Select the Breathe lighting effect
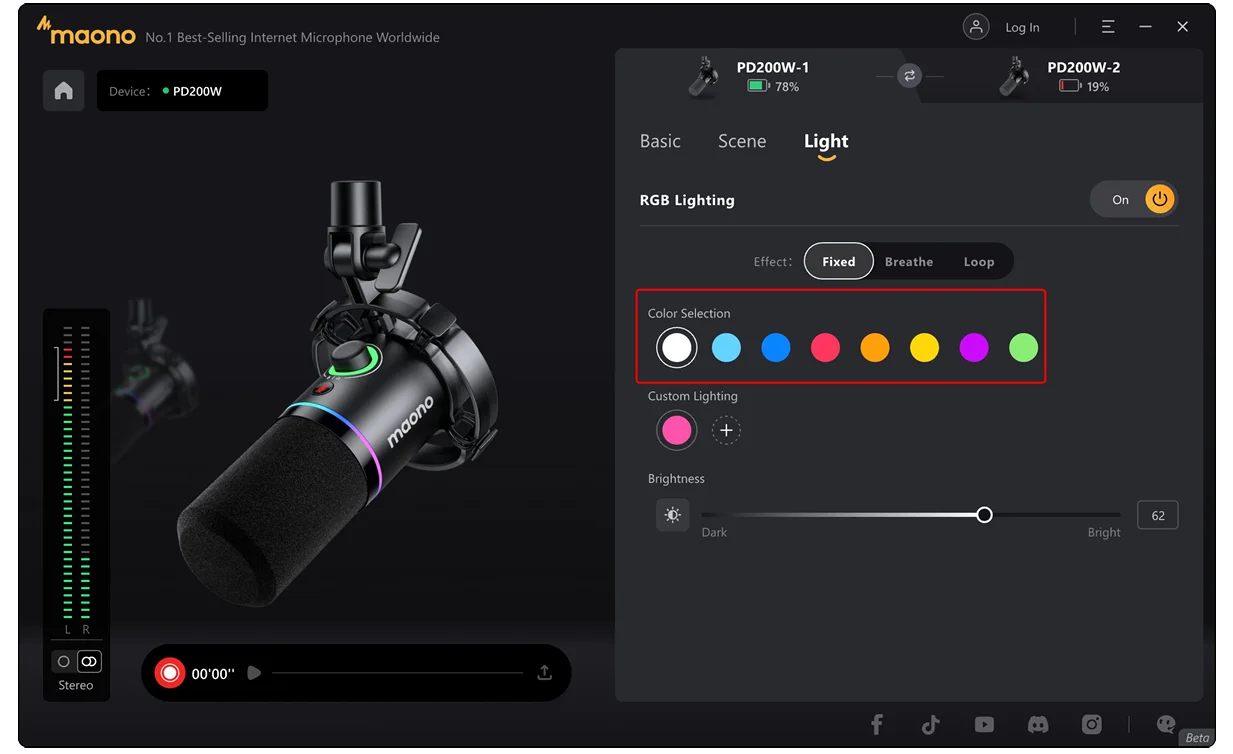 (x=908, y=261)
